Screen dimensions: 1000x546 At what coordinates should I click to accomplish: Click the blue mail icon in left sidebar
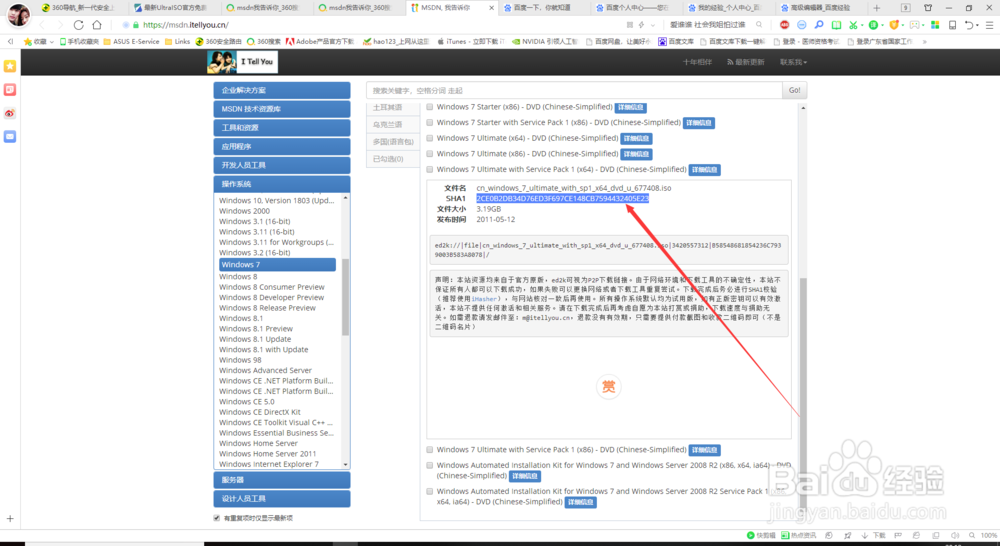click(10, 136)
